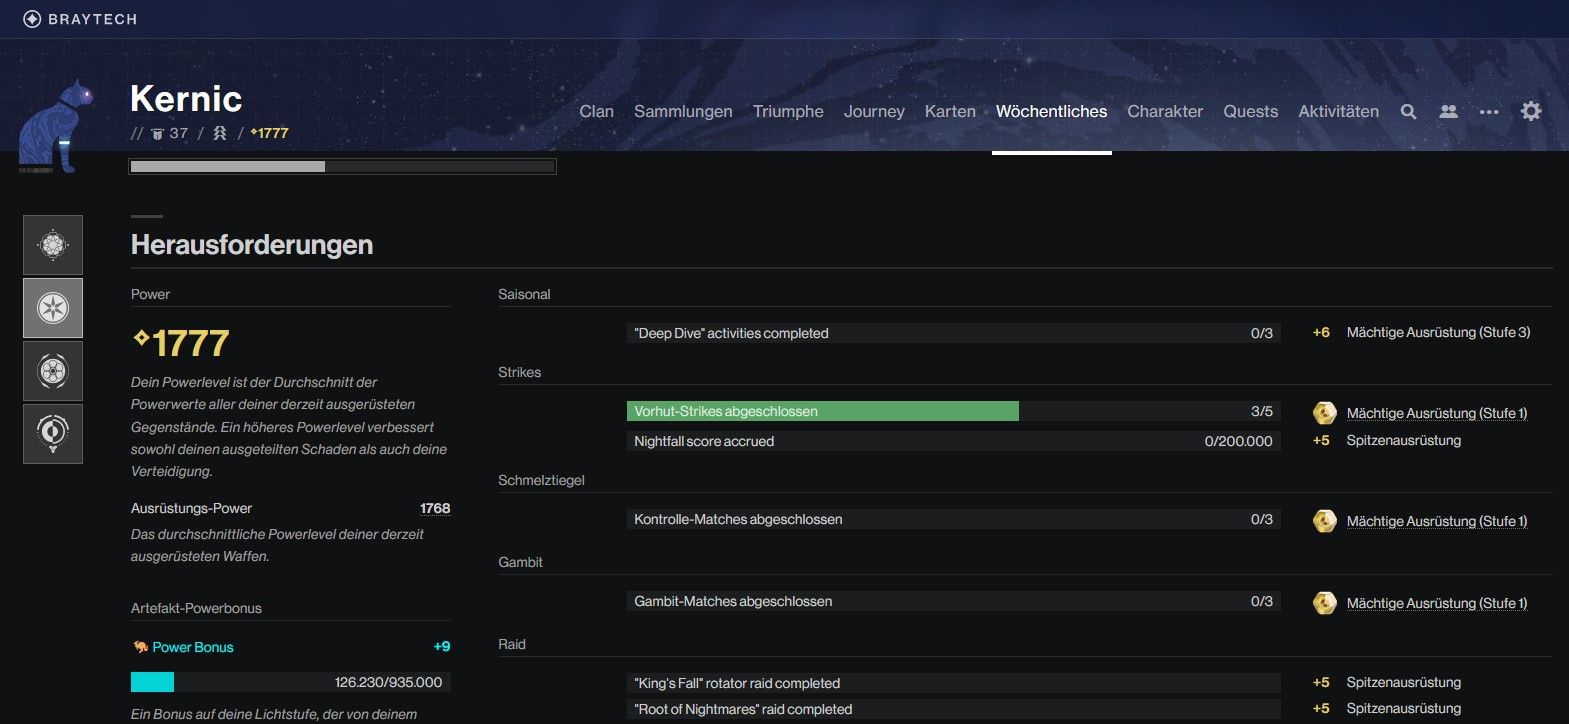Click the engram icon beside Kontrolle-Matches reward
The width and height of the screenshot is (1569, 724).
point(1324,521)
